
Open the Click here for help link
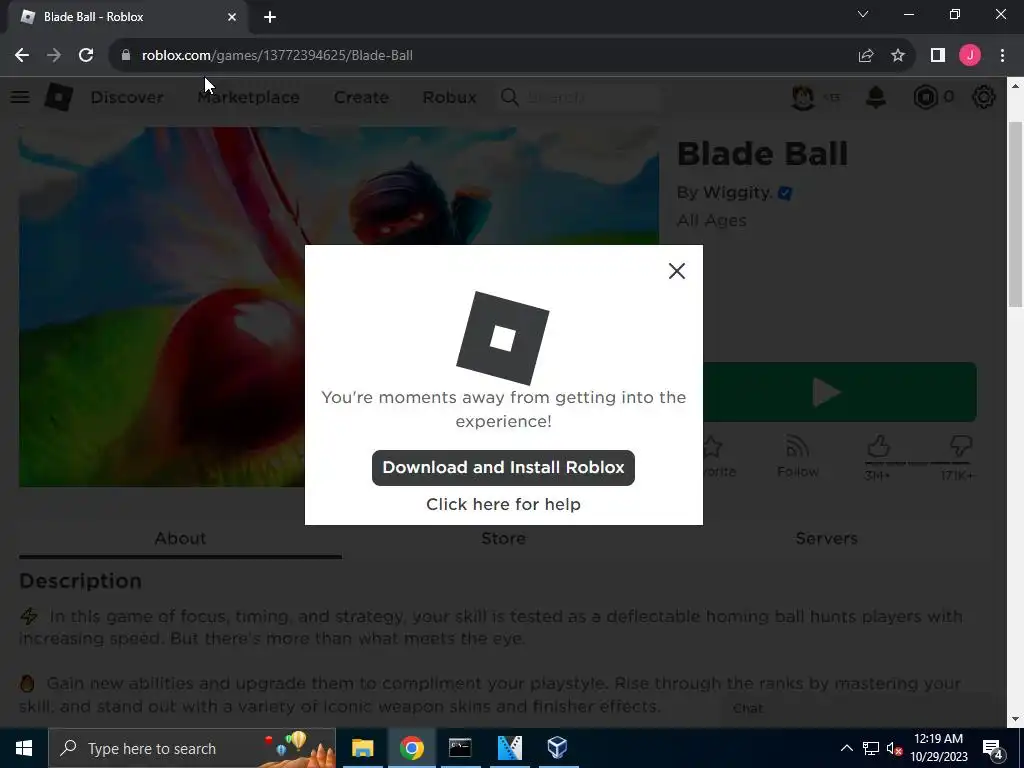[503, 504]
